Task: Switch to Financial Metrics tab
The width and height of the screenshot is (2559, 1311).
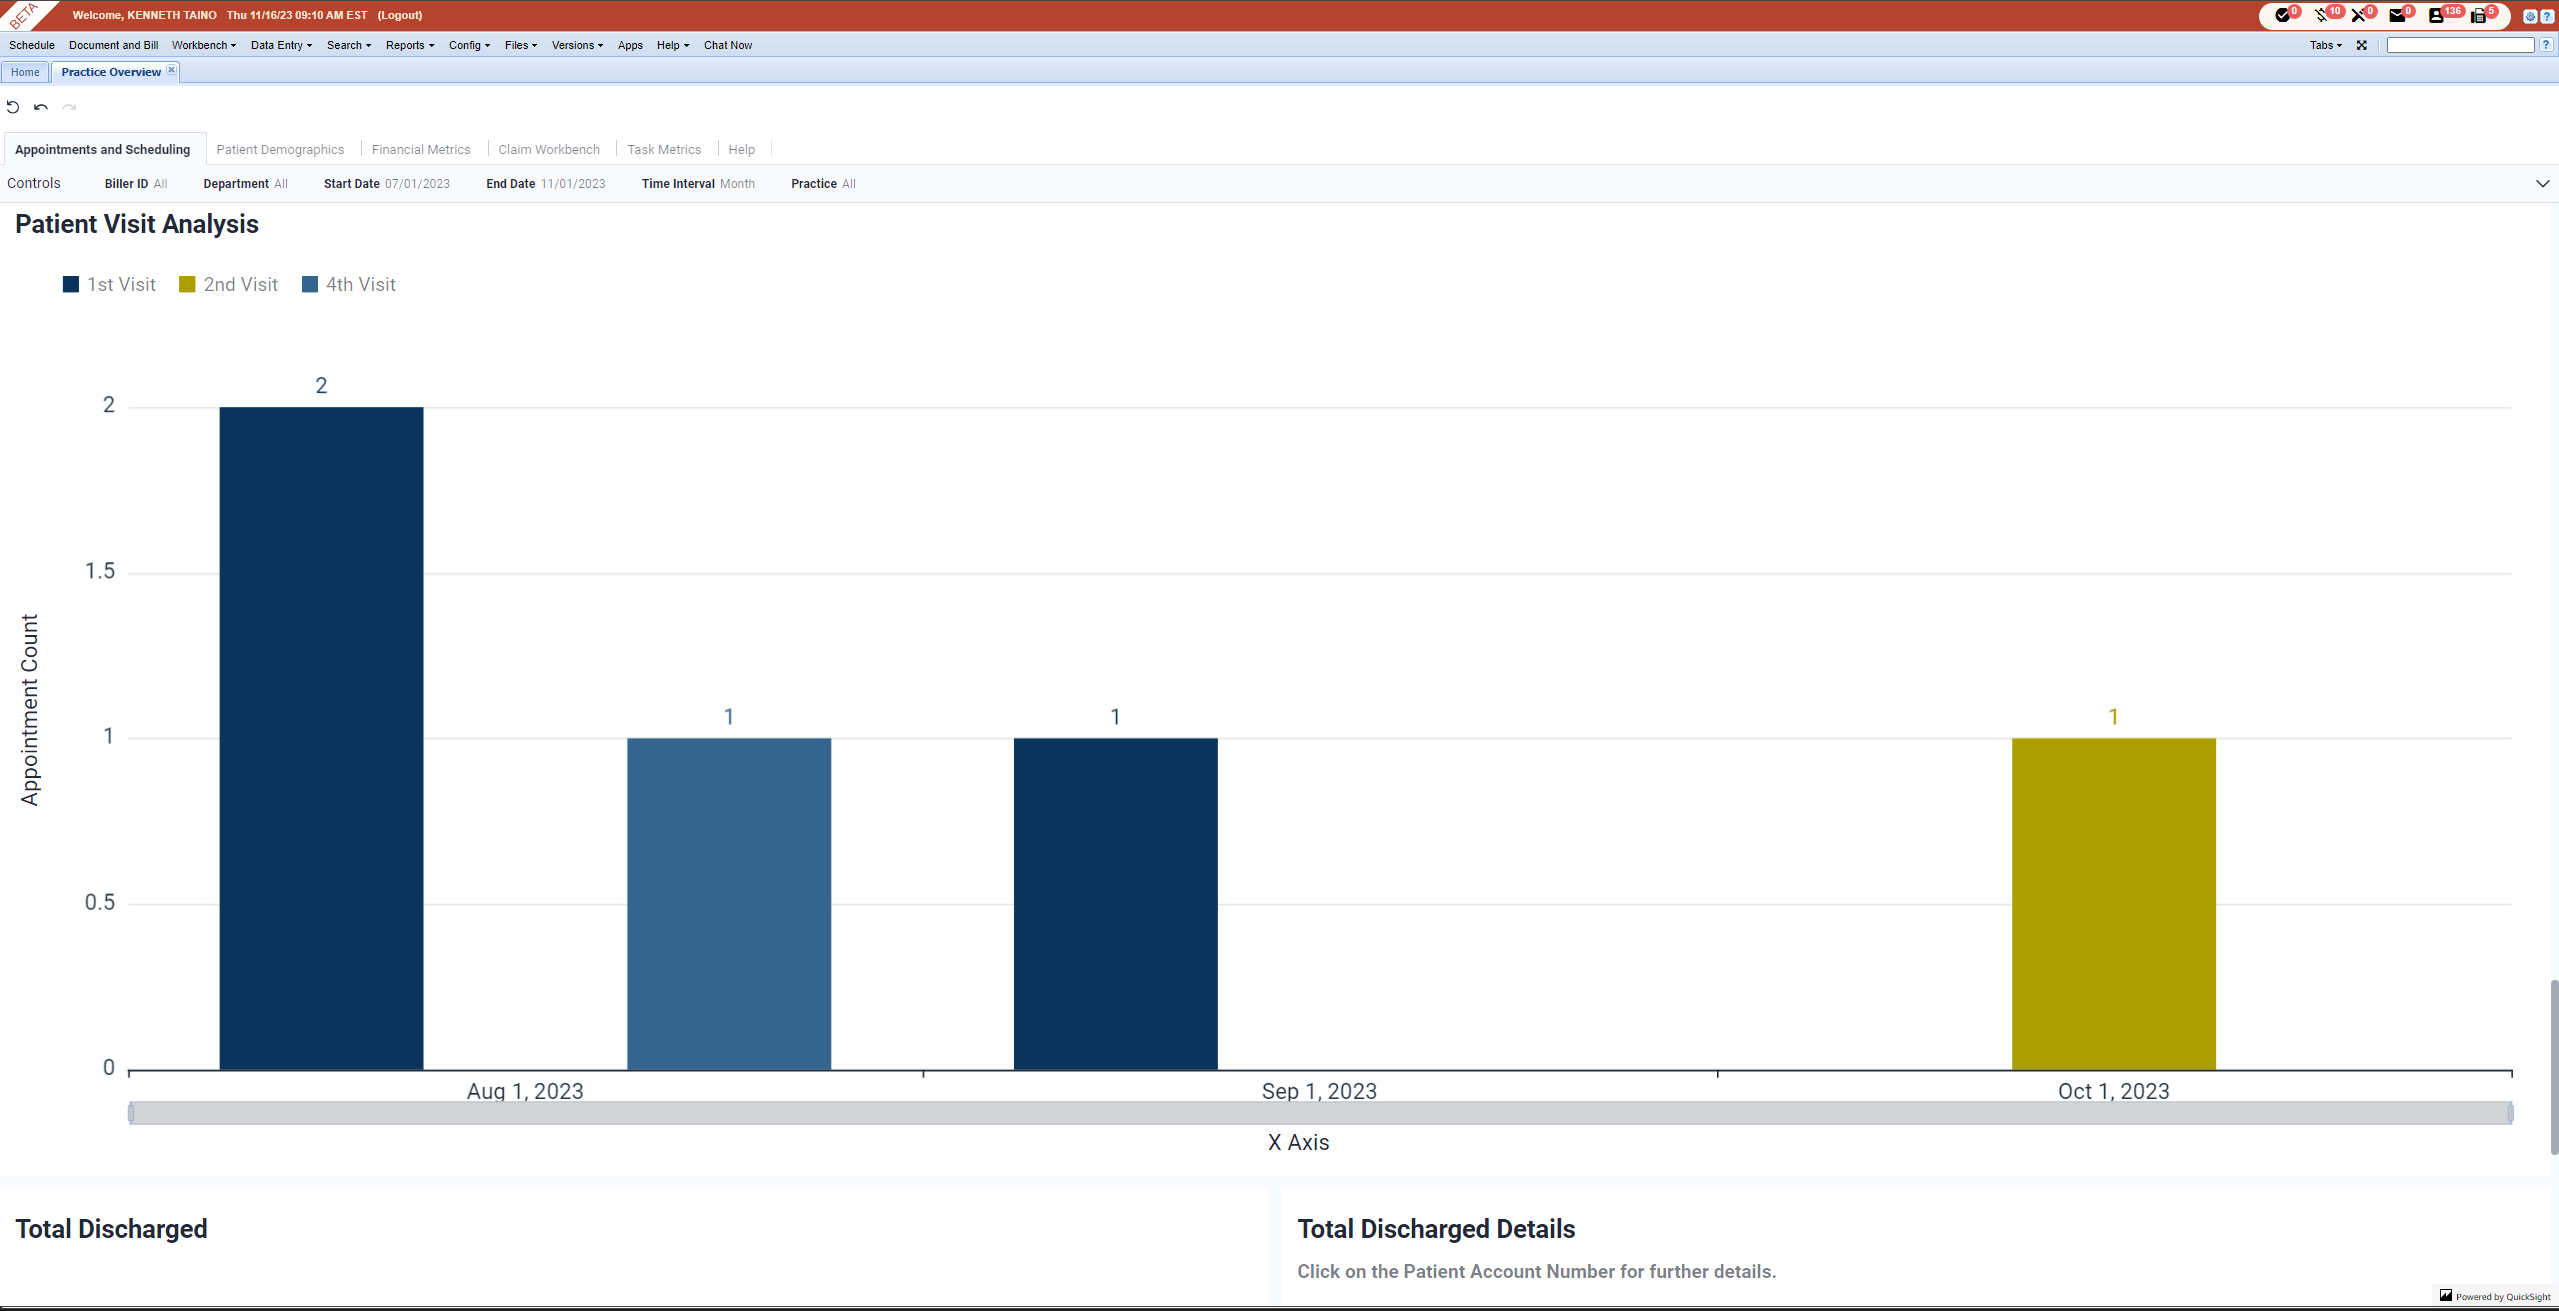Action: [420, 149]
